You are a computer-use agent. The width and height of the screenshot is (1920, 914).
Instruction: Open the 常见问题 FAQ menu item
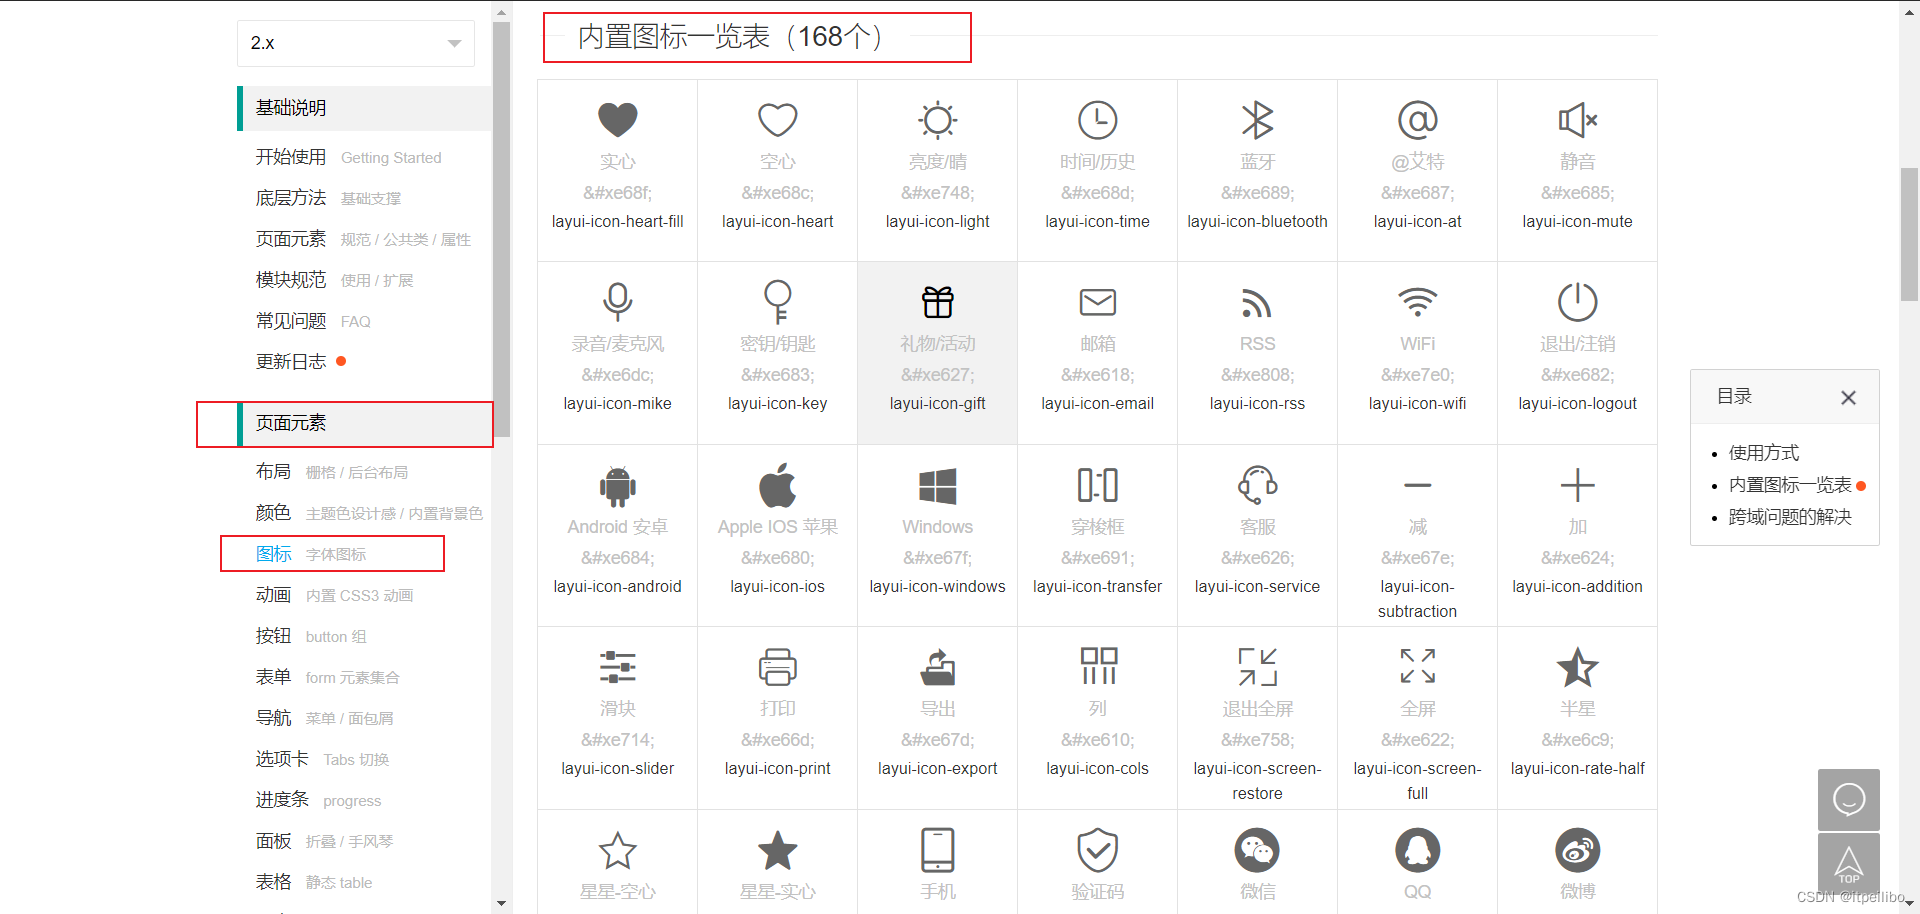coord(291,320)
